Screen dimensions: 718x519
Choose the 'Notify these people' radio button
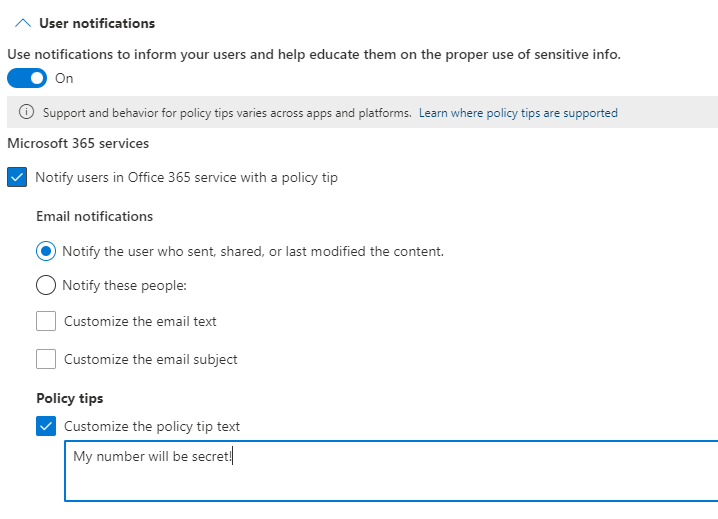coord(46,285)
